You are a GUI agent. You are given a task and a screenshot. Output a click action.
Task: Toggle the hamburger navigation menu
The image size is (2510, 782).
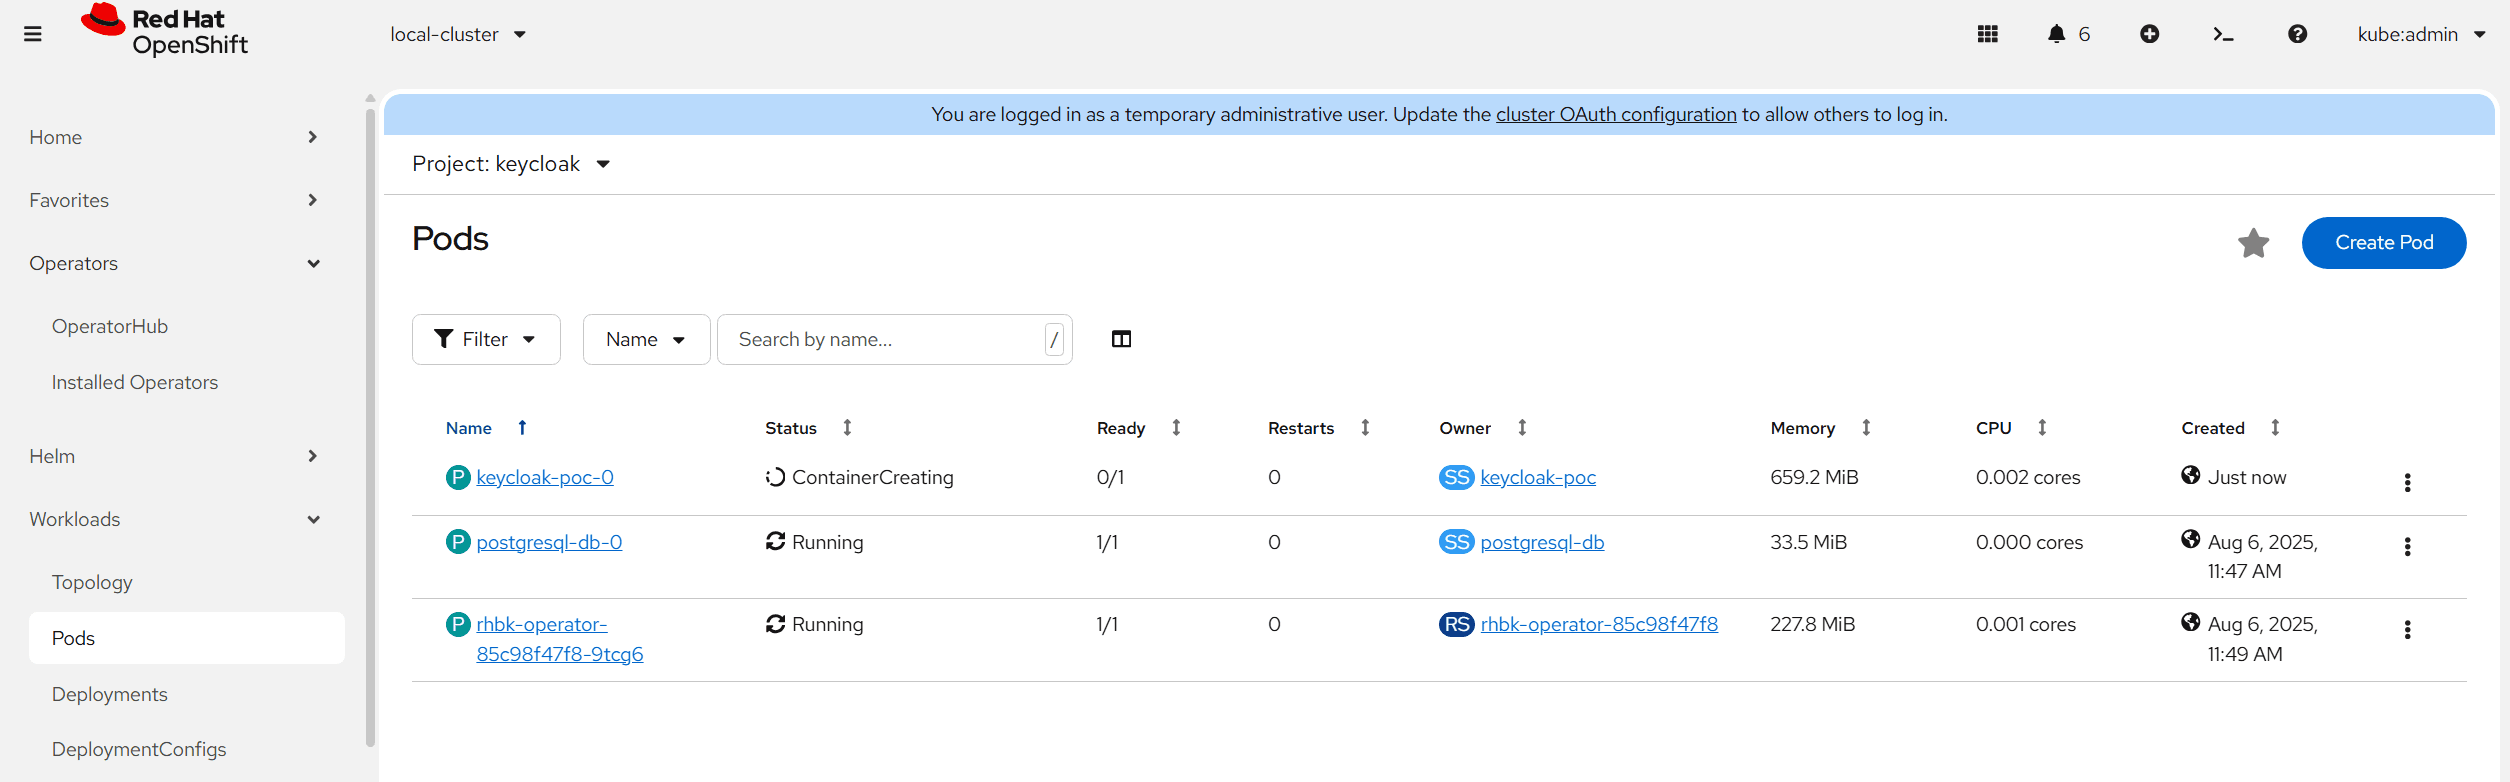pyautogui.click(x=33, y=34)
